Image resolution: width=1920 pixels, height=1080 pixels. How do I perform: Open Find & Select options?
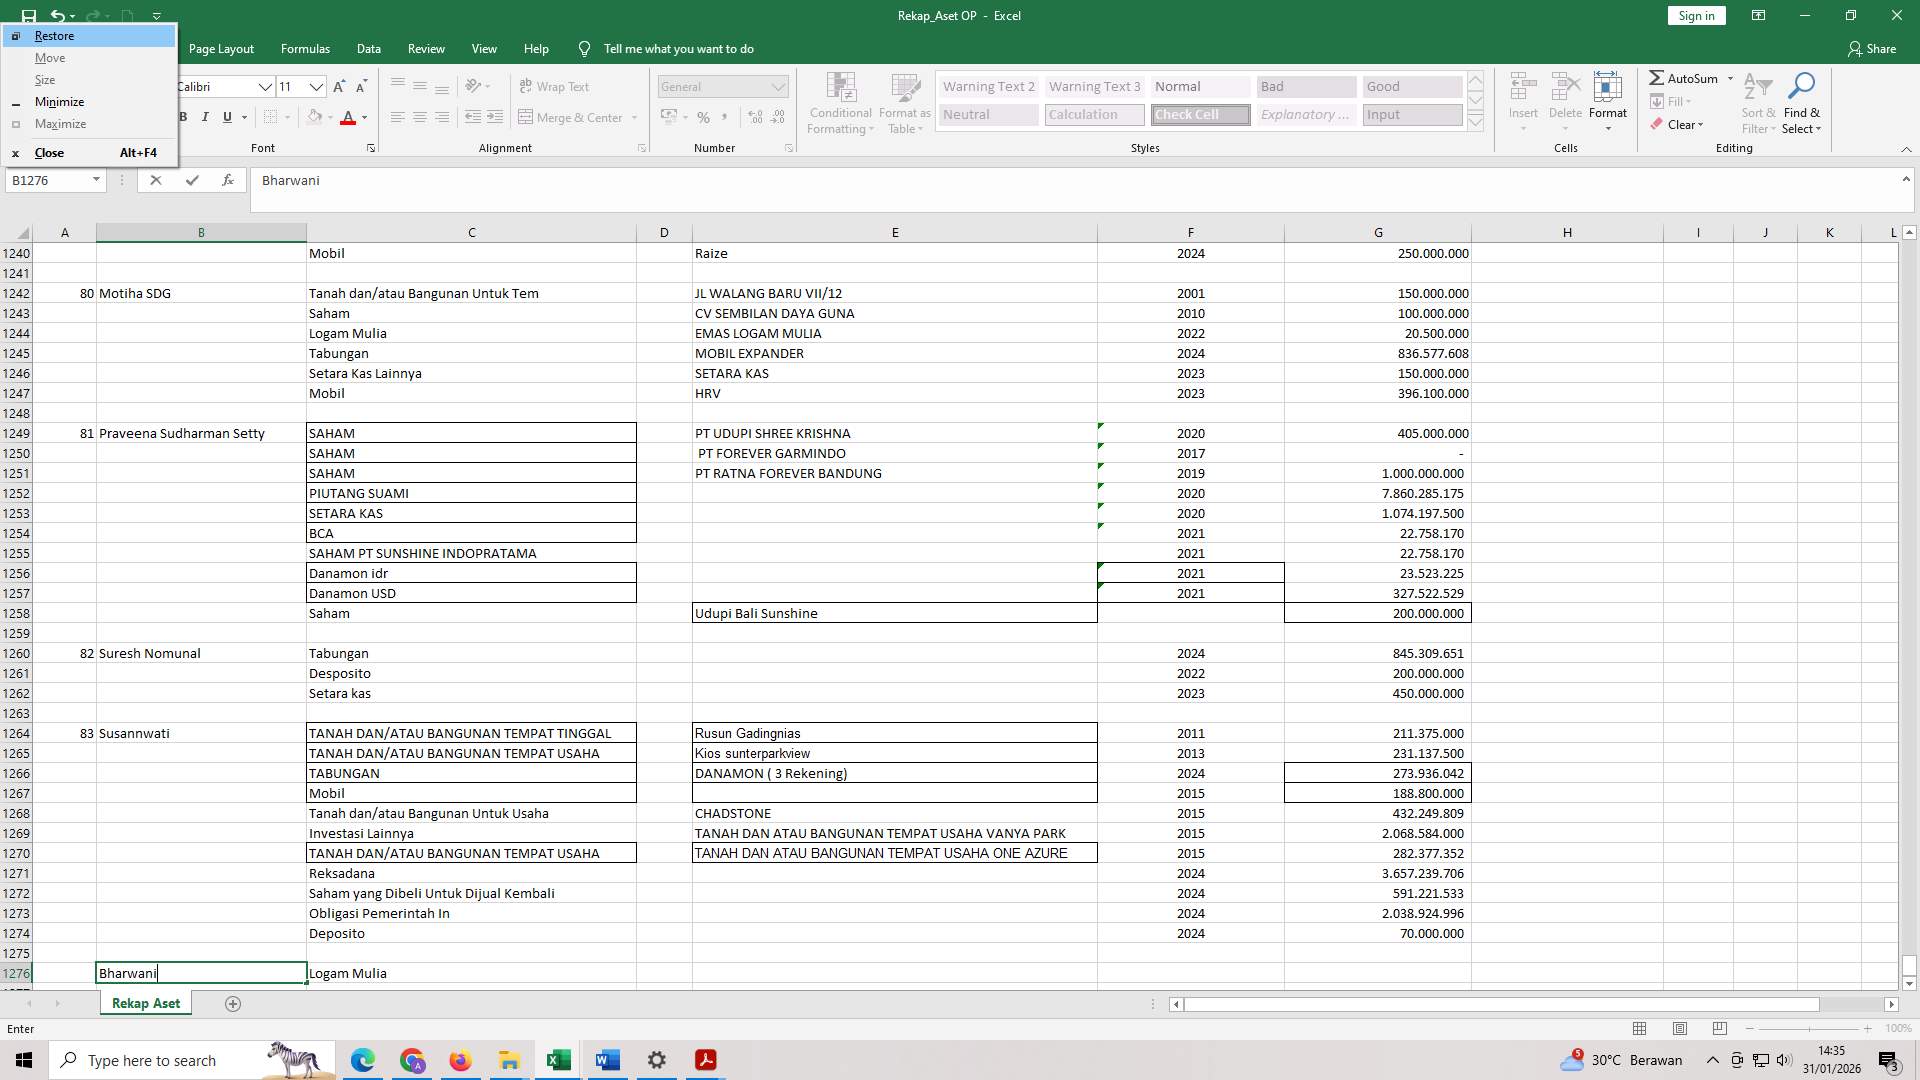coord(1802,103)
